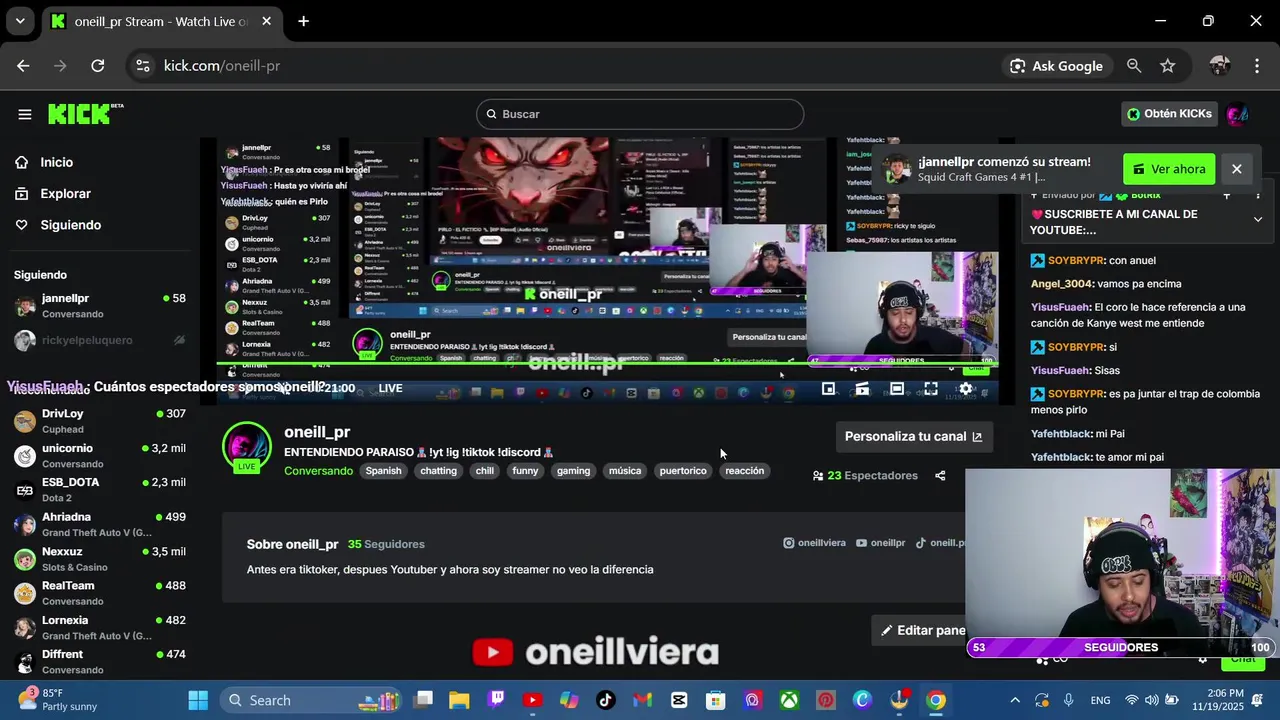
Task: Open Siguiendo in the sidebar
Action: point(70,225)
